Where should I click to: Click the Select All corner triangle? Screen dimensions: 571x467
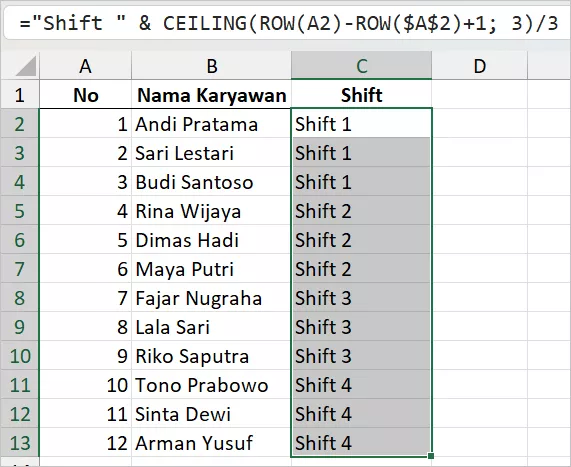click(x=26, y=66)
